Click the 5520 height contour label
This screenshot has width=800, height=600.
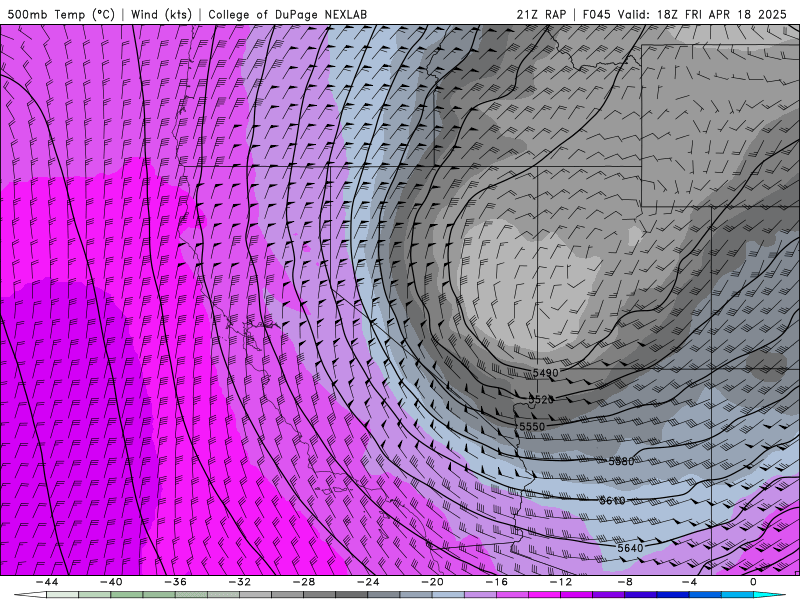pos(541,399)
